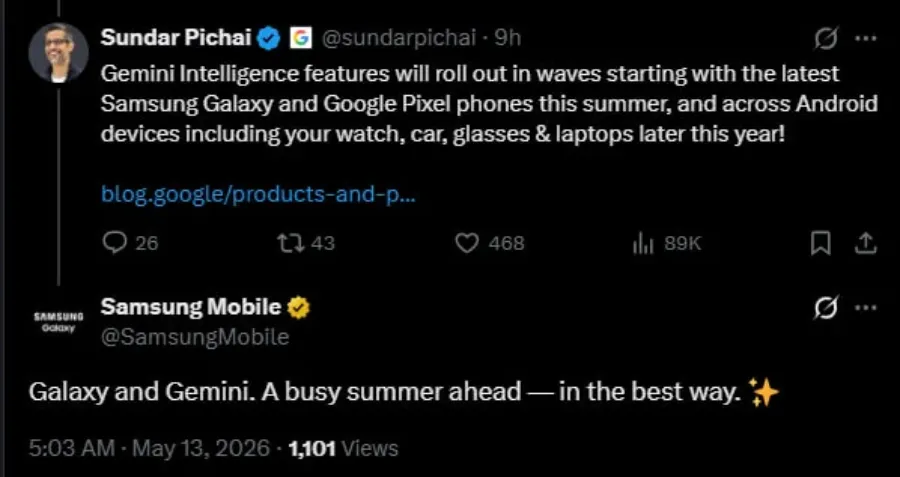This screenshot has width=900, height=477.
Task: Click the Sundar Pichai display name
Action: pyautogui.click(x=176, y=38)
